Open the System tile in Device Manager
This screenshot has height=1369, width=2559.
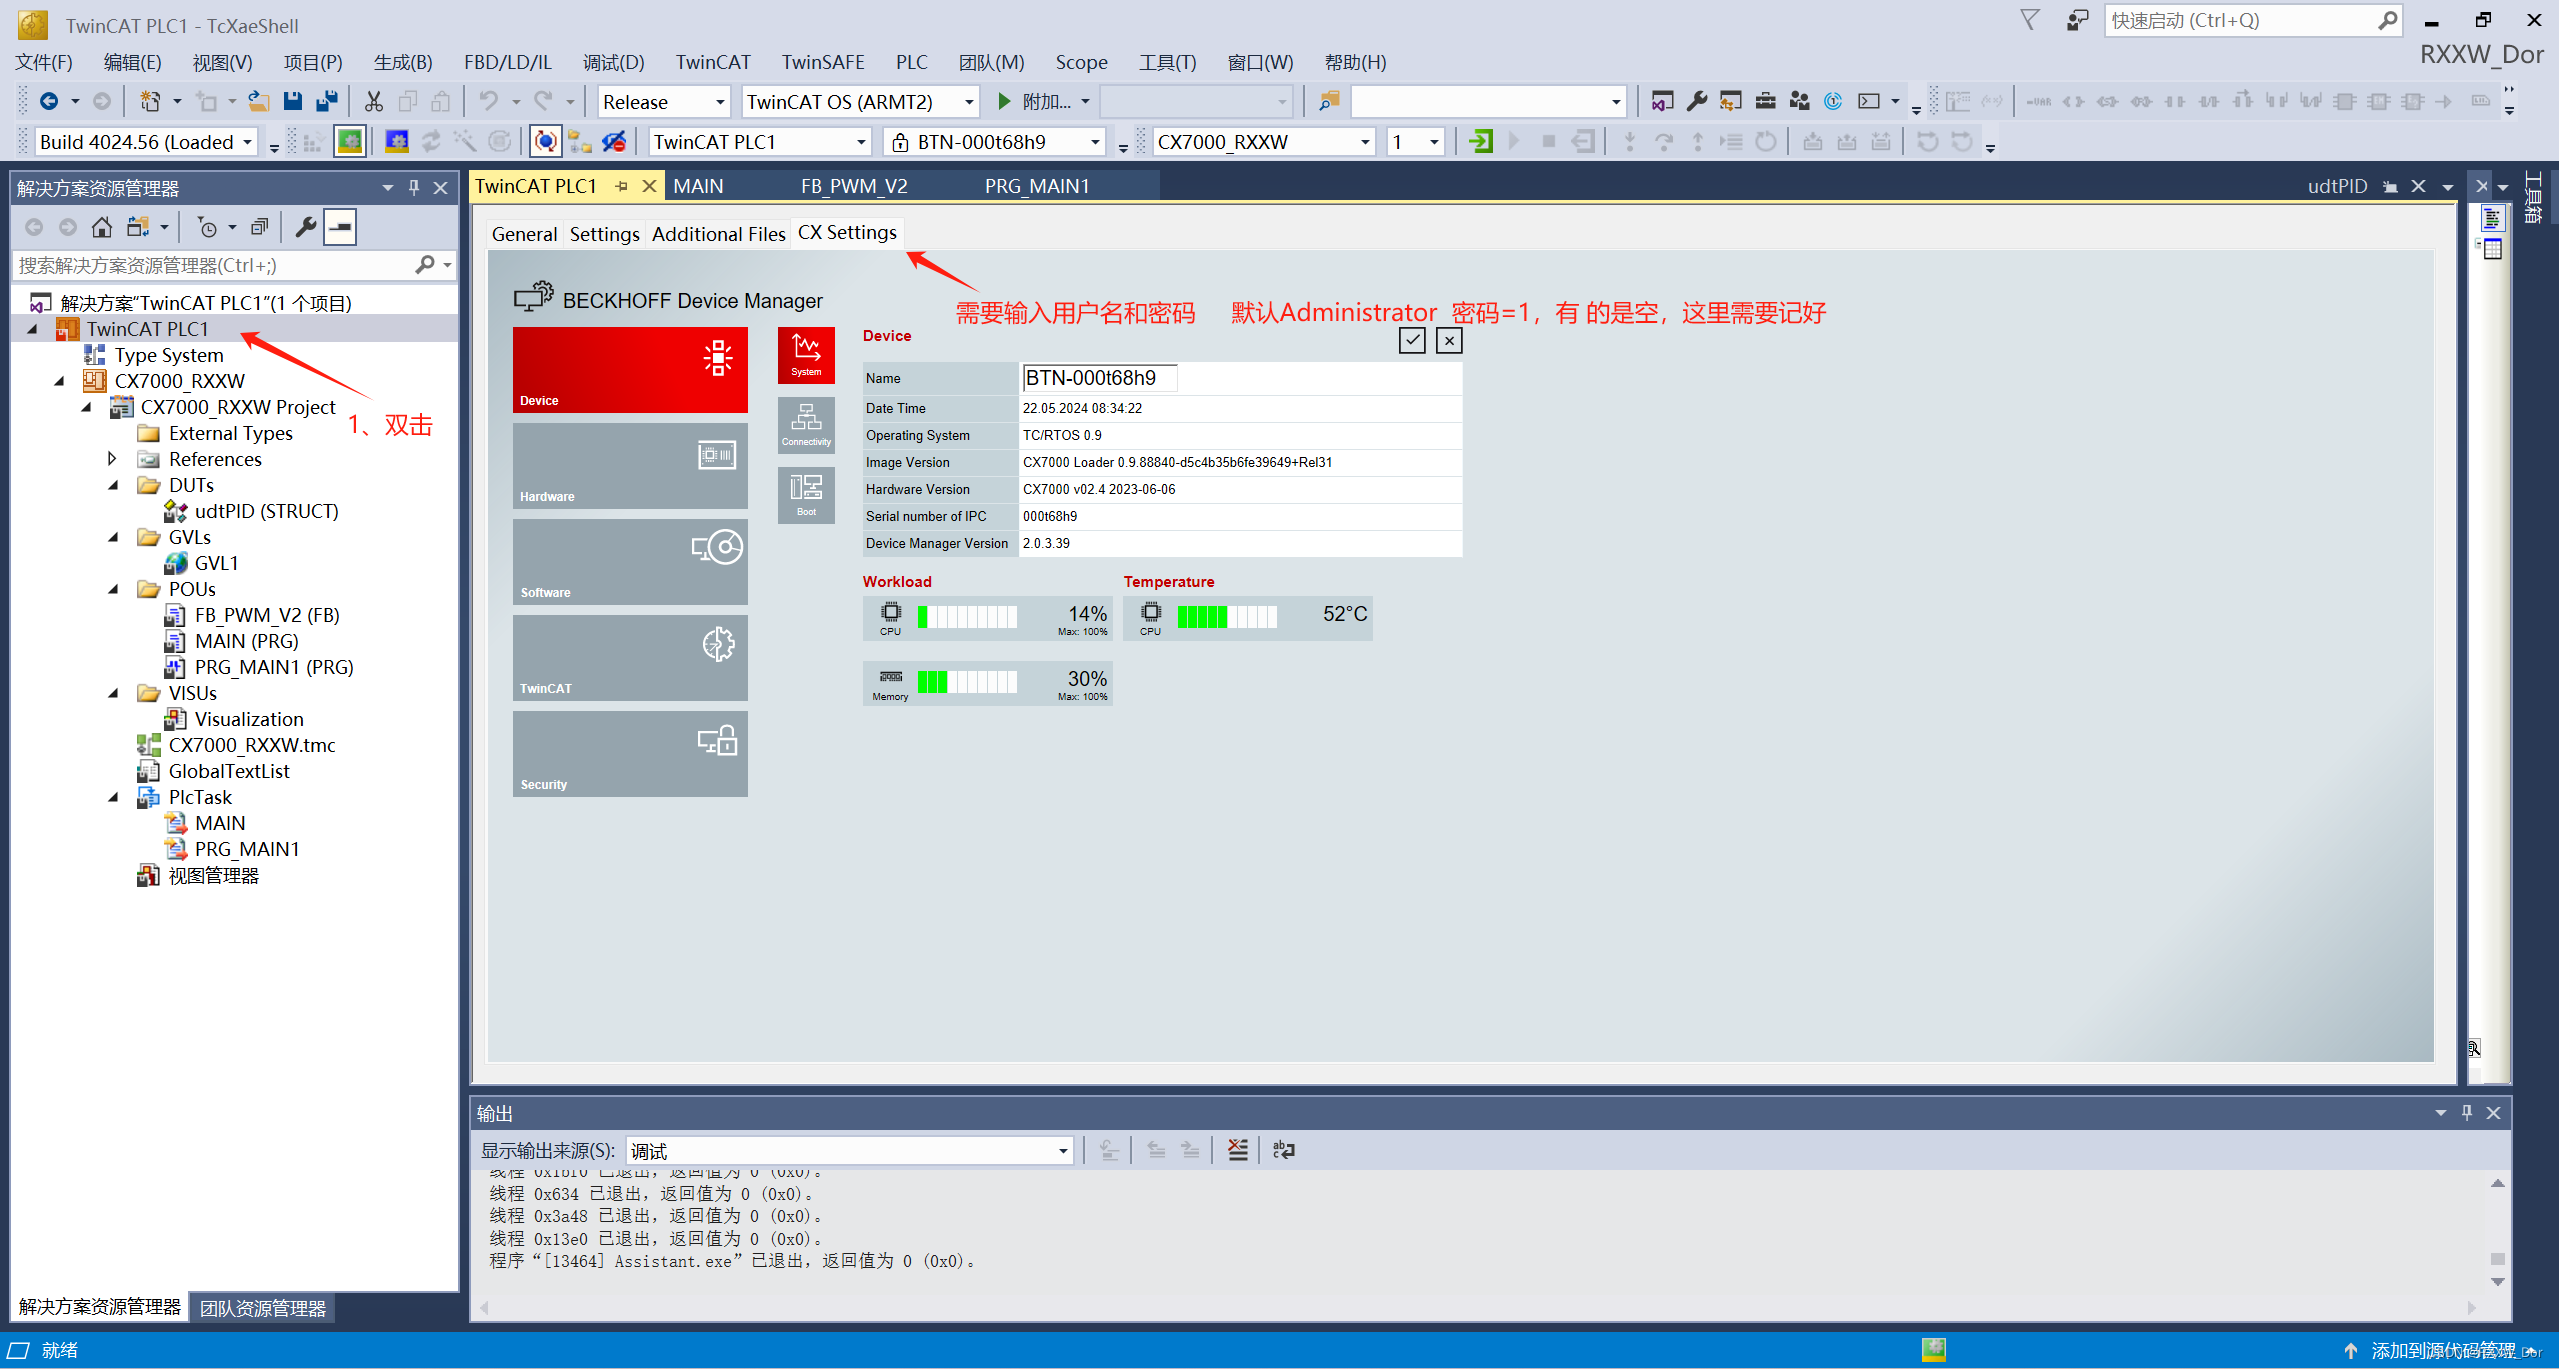click(x=806, y=355)
